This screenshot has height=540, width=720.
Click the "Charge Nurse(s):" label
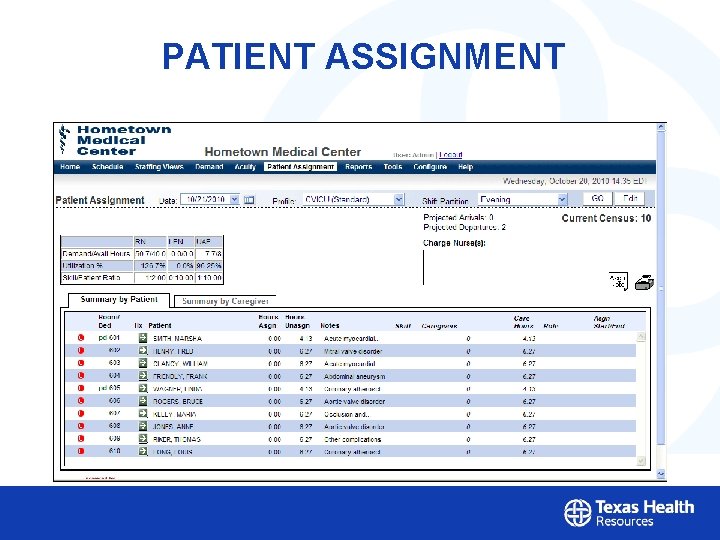[454, 243]
